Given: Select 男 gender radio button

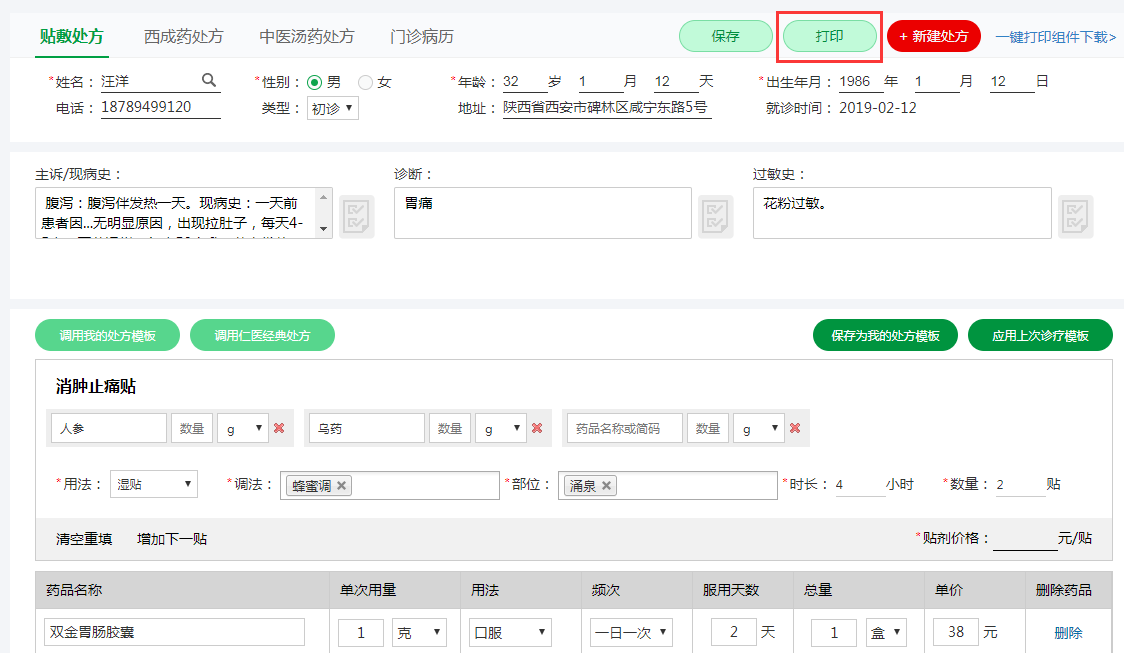Looking at the screenshot, I should [x=314, y=82].
